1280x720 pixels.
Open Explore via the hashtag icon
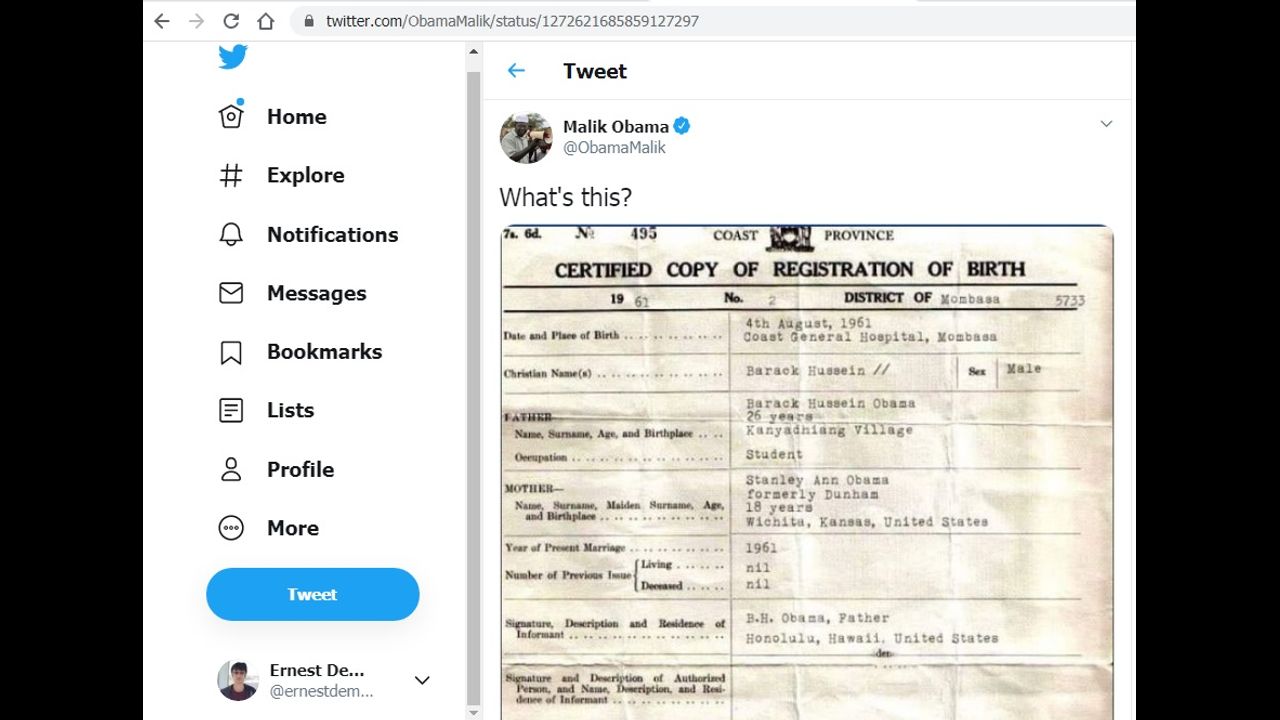pyautogui.click(x=231, y=176)
